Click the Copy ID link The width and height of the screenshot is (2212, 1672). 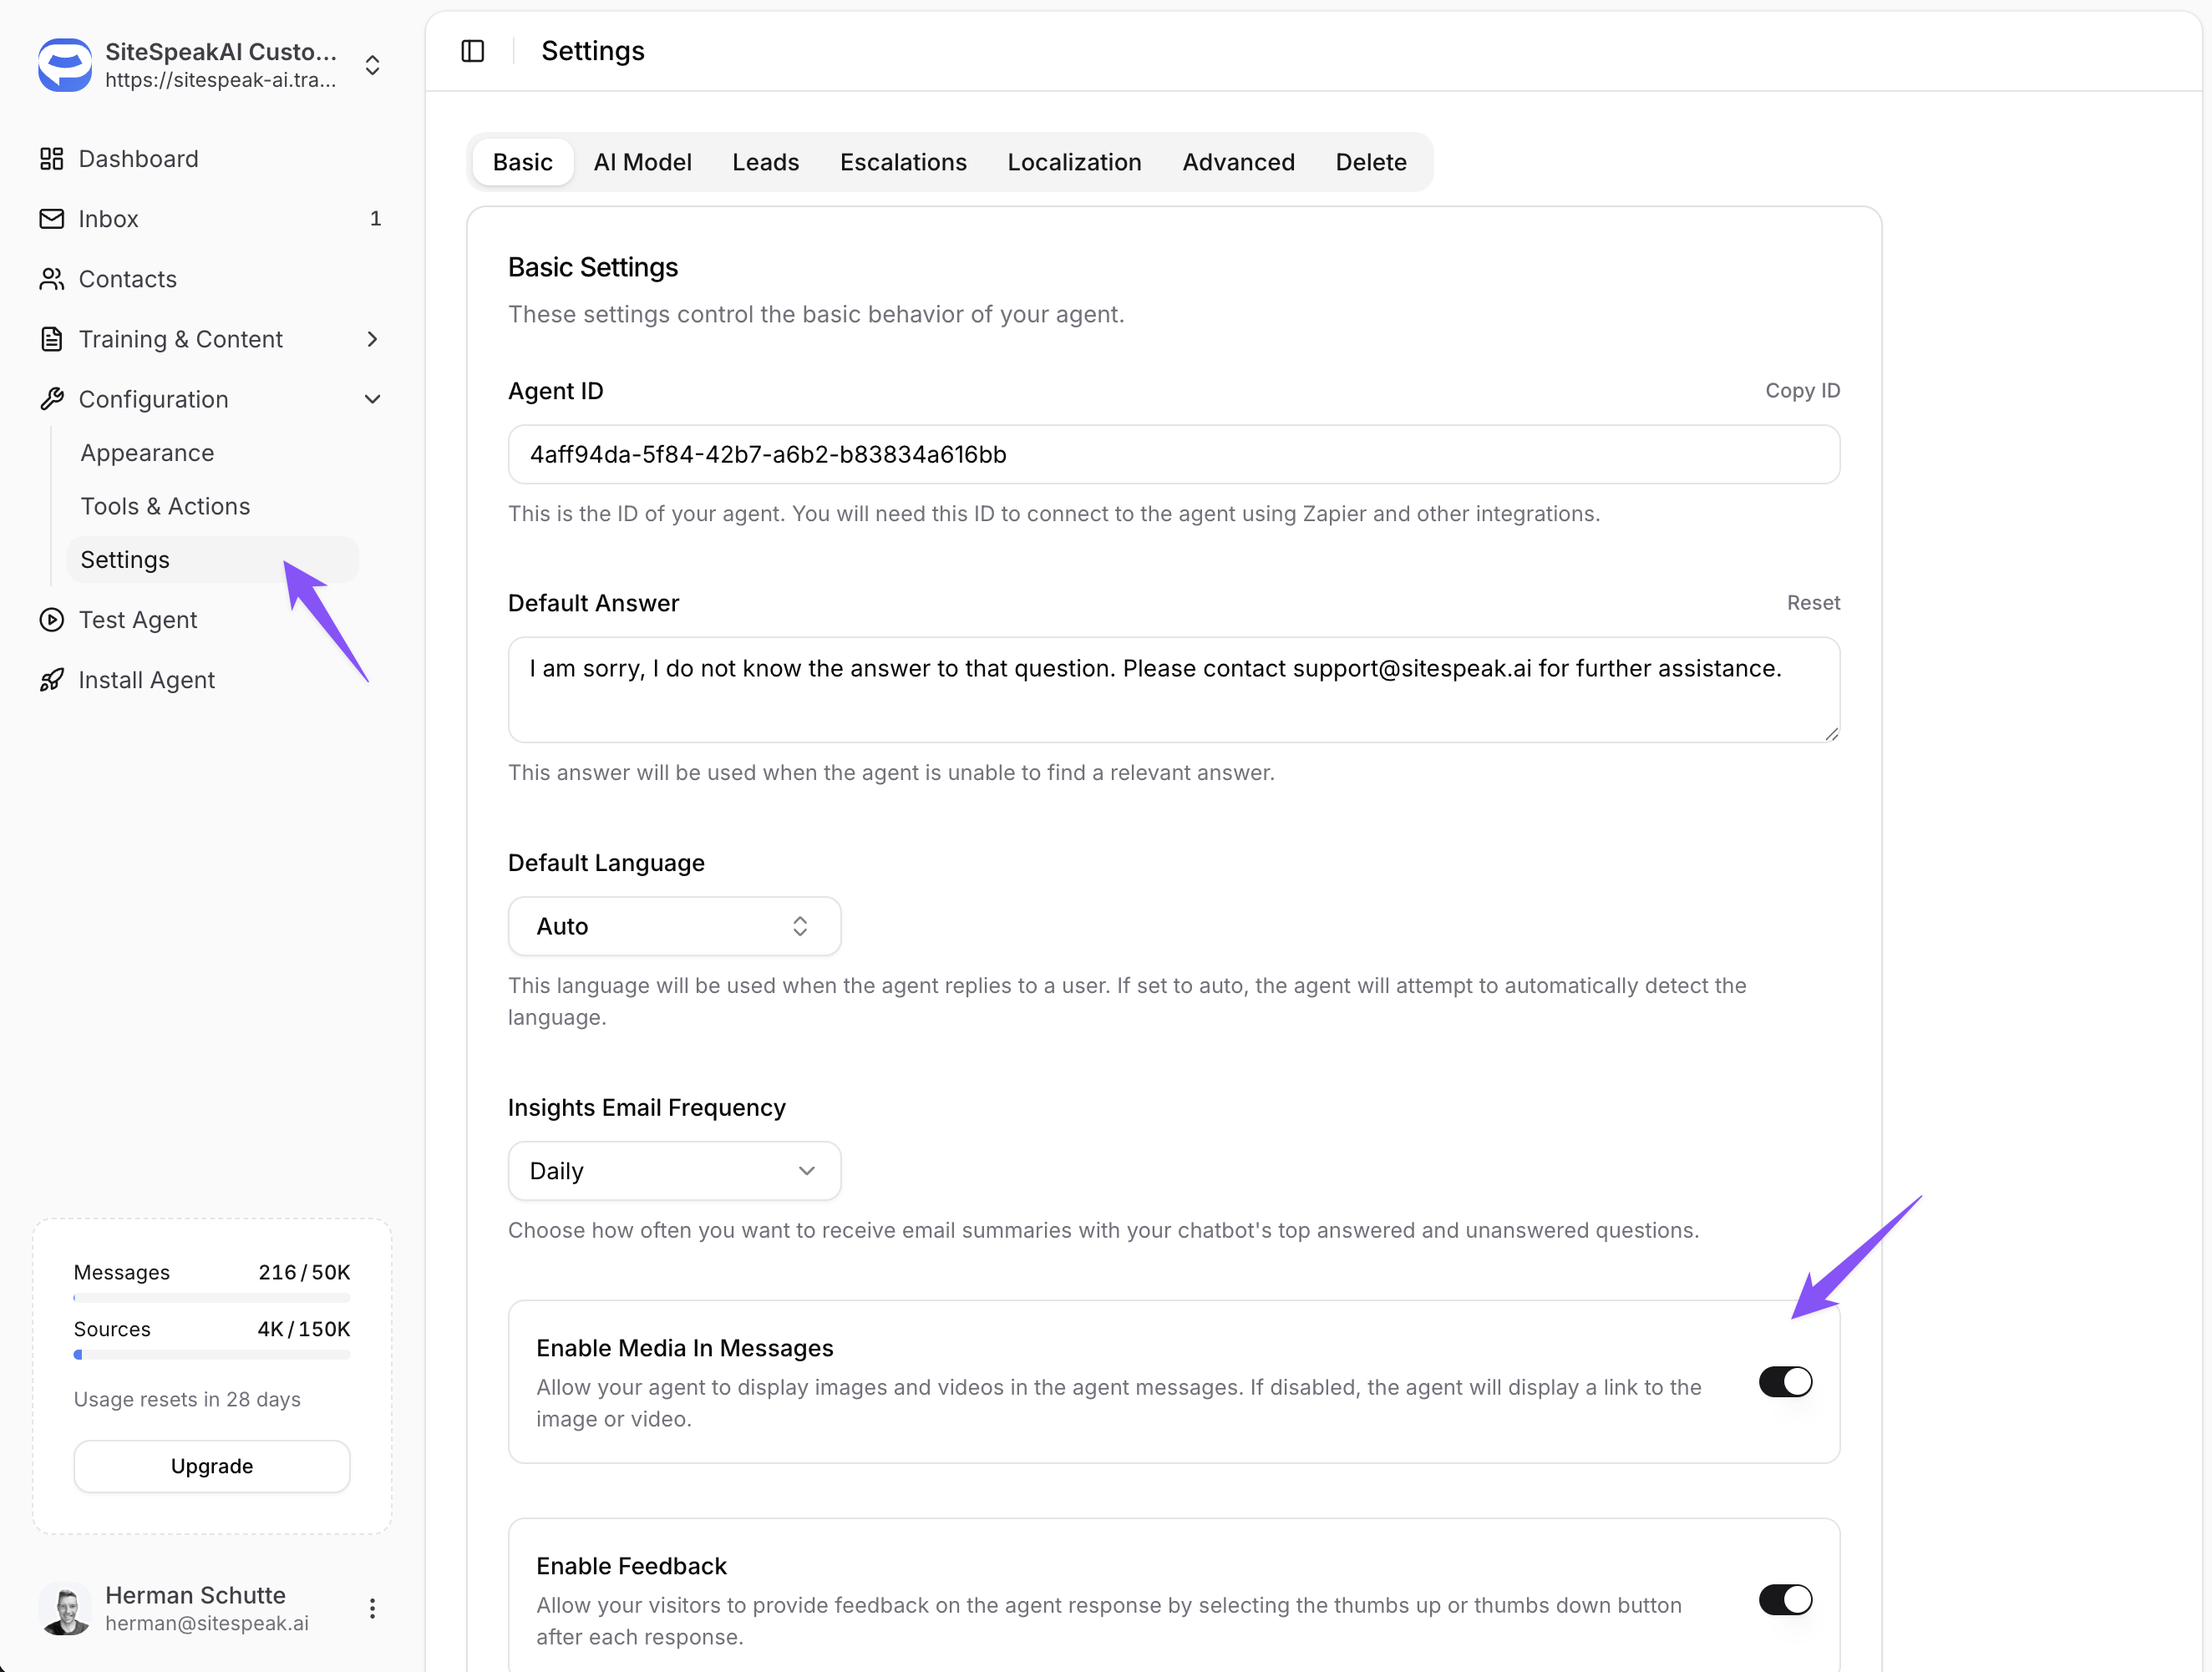click(1802, 391)
